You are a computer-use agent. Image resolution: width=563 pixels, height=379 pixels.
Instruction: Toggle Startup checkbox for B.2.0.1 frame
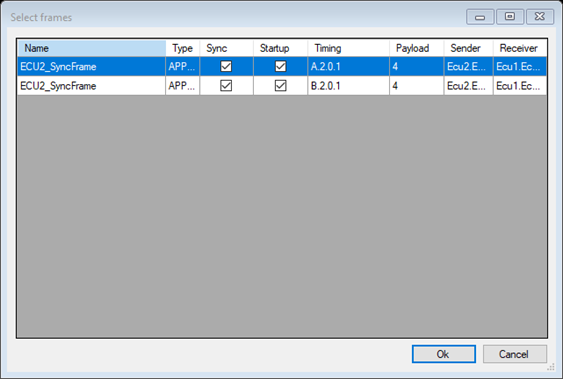click(280, 86)
